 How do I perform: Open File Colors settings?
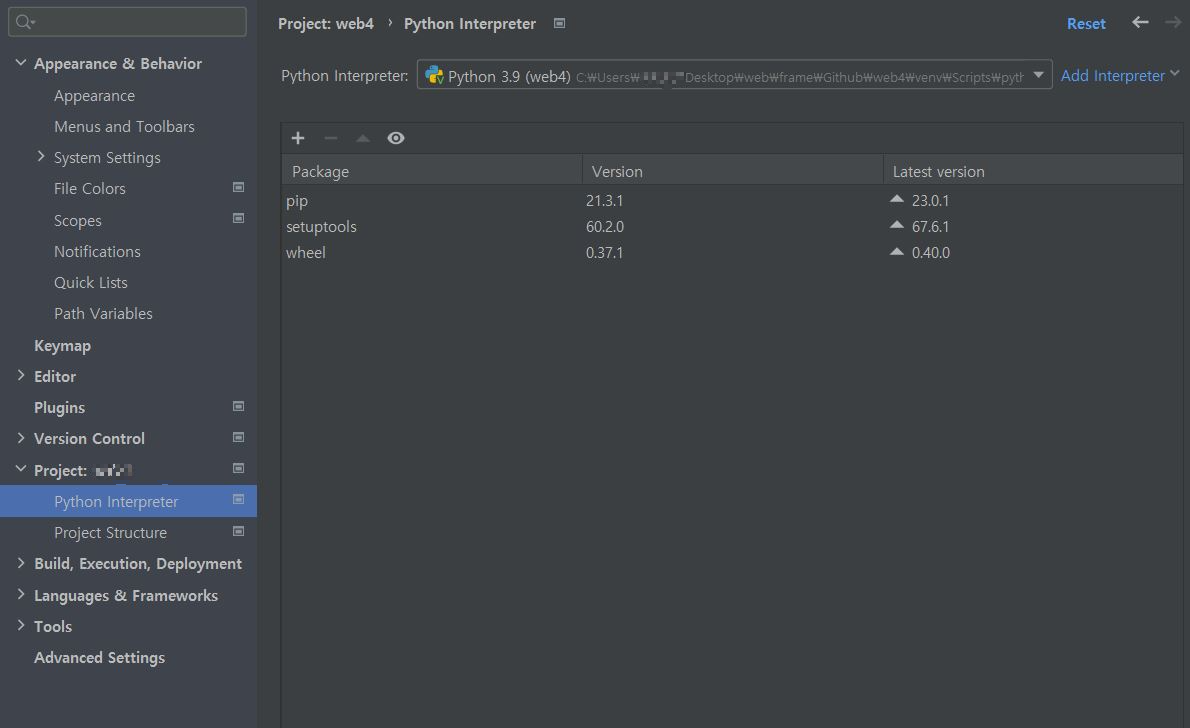point(90,188)
